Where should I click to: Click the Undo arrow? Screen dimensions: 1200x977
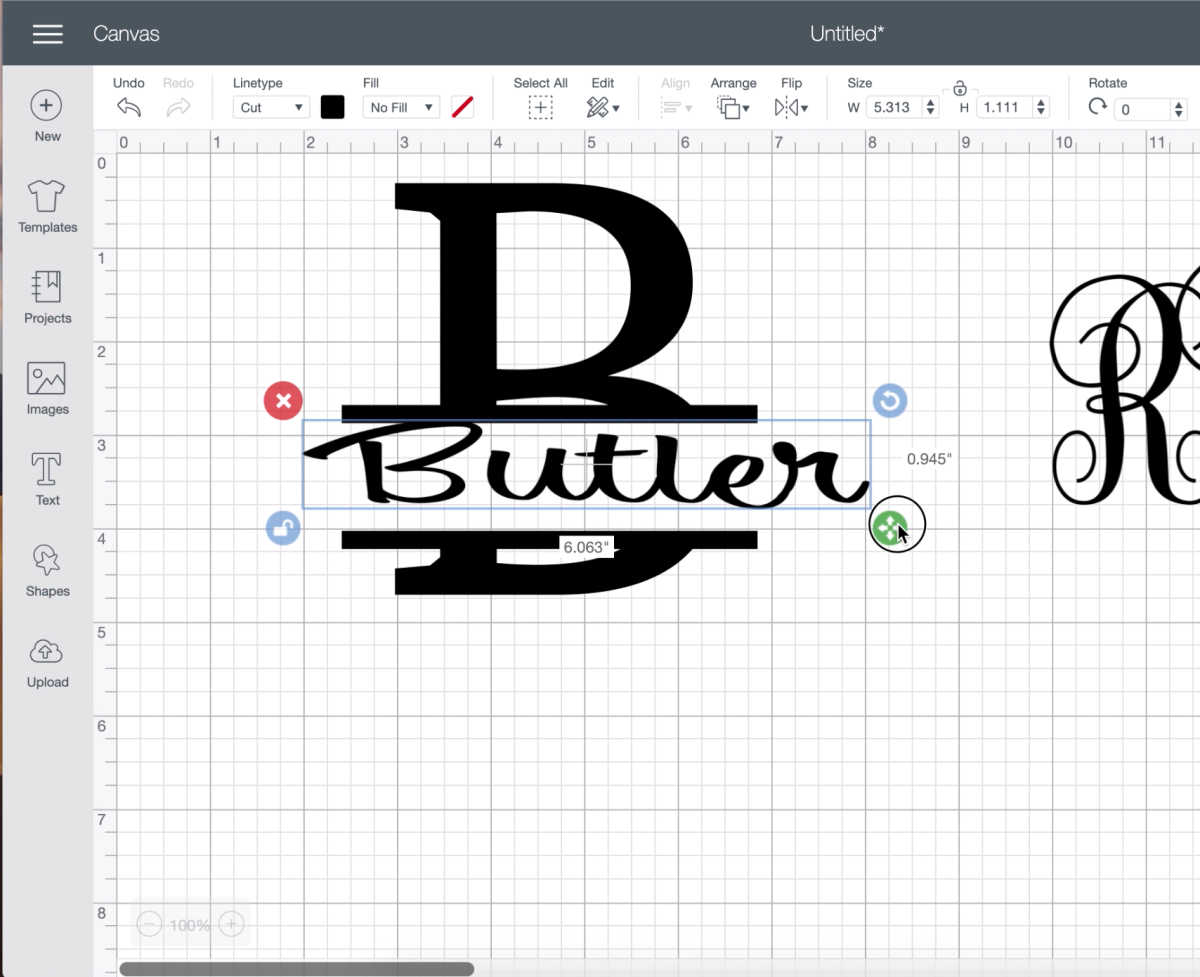[x=129, y=108]
